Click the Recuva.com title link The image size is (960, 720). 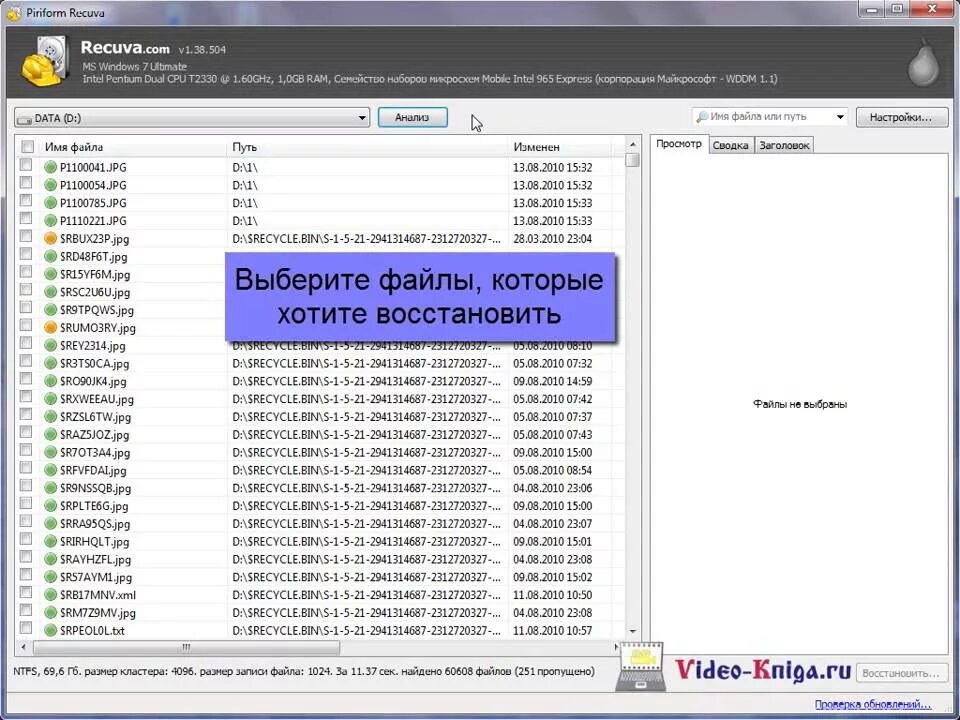click(x=125, y=48)
